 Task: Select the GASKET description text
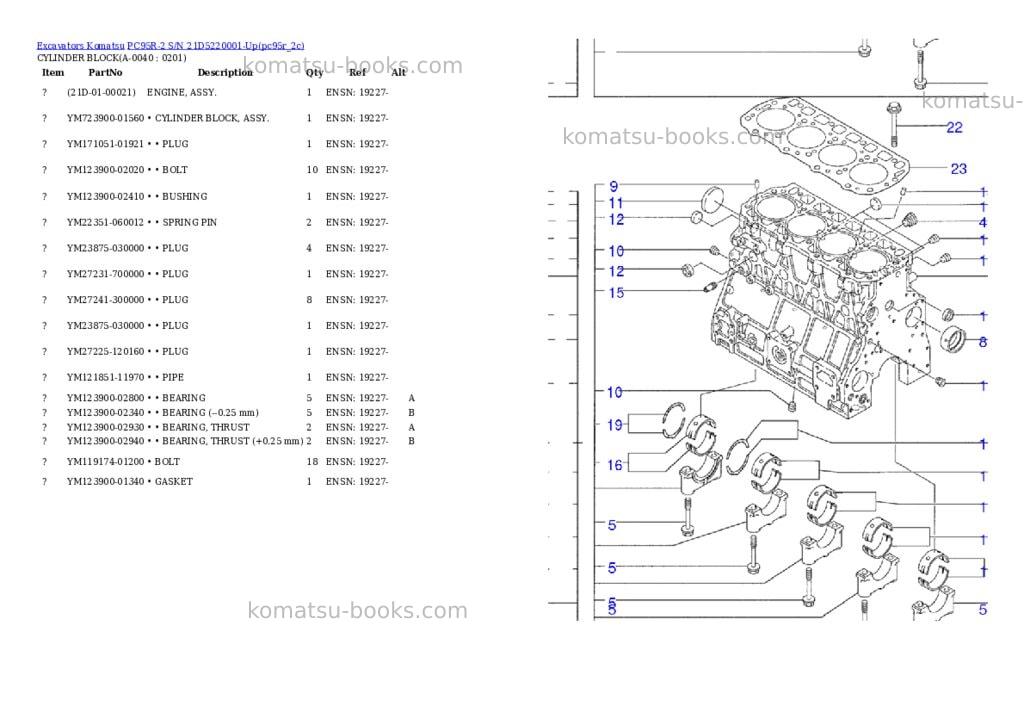(x=174, y=482)
